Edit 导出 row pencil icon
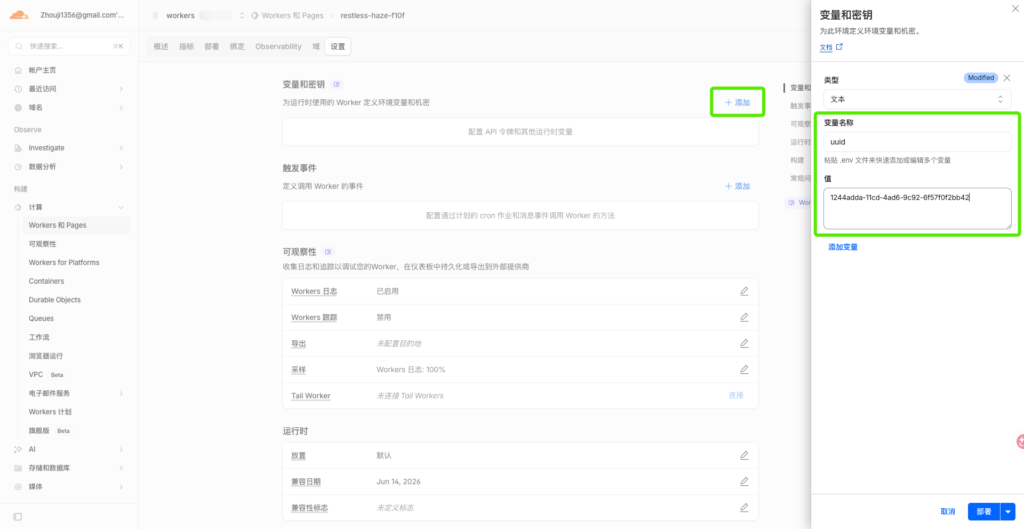This screenshot has width=1024, height=529. (x=744, y=344)
